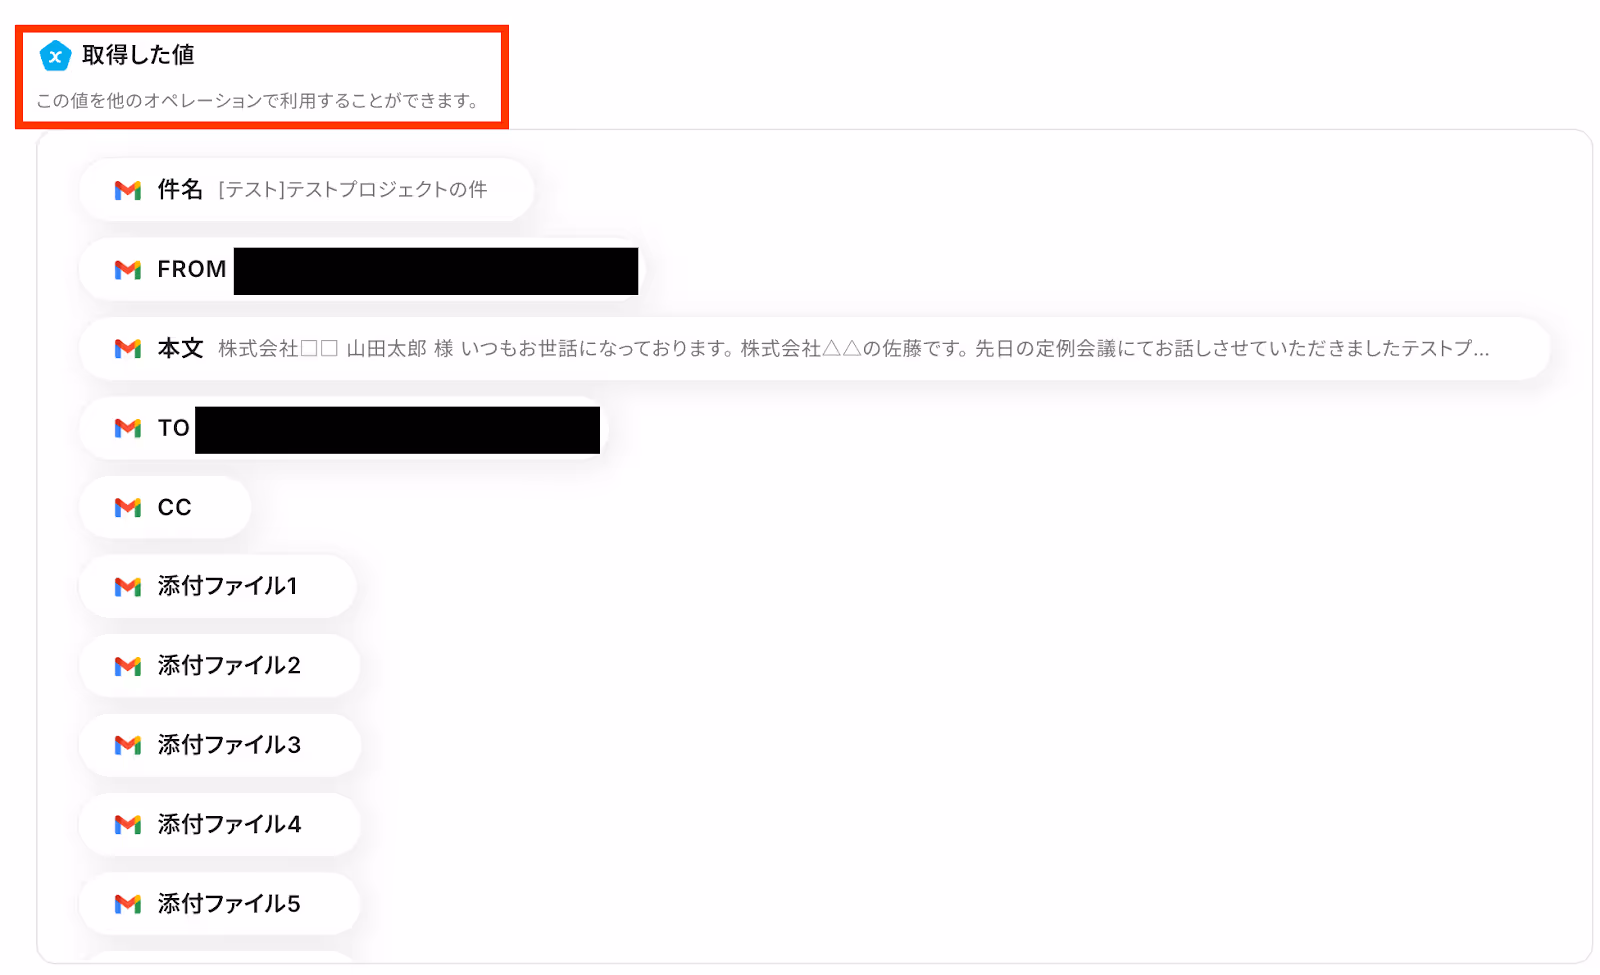
Task: Select the CC value chip
Action: [165, 508]
